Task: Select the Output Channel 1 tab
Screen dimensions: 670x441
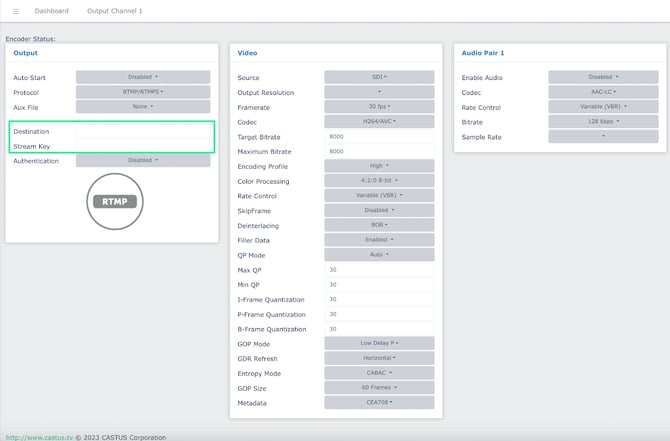Action: pyautogui.click(x=115, y=11)
